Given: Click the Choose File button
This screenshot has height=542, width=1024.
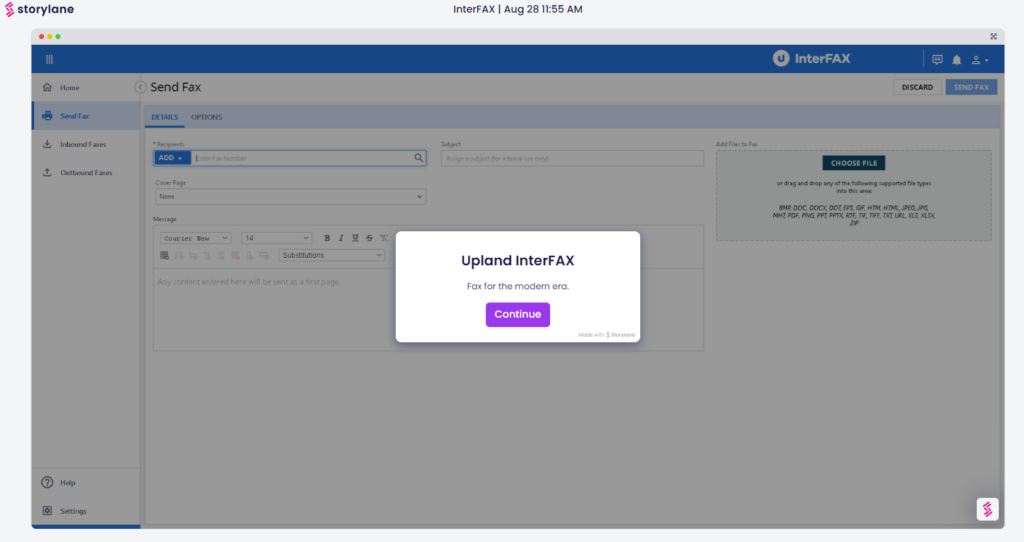Looking at the screenshot, I should click(854, 163).
